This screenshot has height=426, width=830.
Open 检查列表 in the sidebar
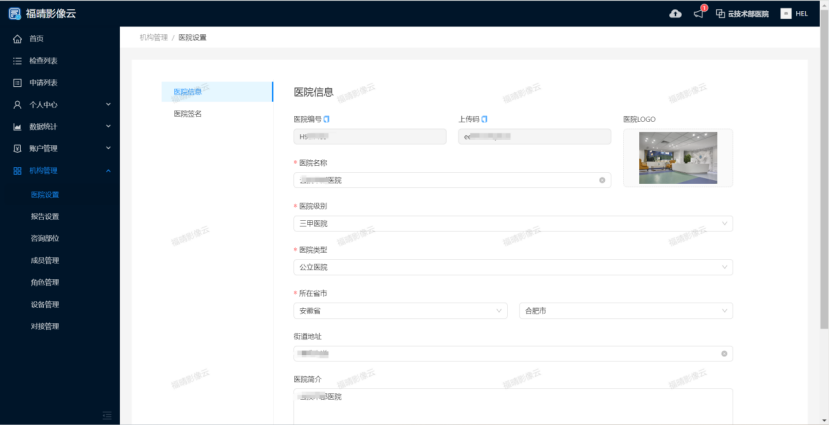(43, 61)
